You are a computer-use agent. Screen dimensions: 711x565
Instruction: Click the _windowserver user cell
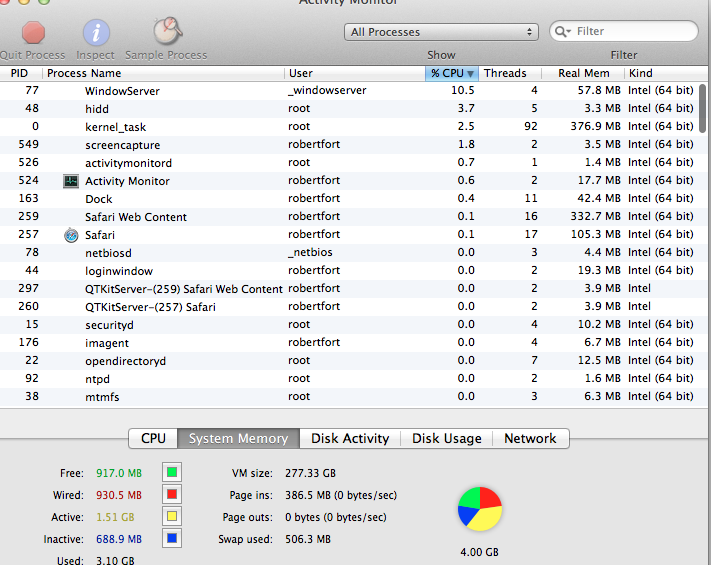coord(327,91)
